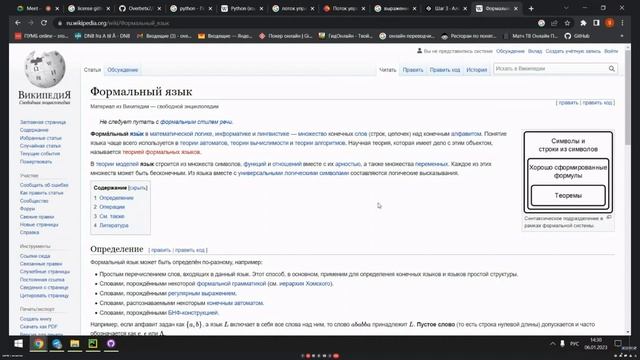
Task: Open the notification center icon
Action: 618,343
